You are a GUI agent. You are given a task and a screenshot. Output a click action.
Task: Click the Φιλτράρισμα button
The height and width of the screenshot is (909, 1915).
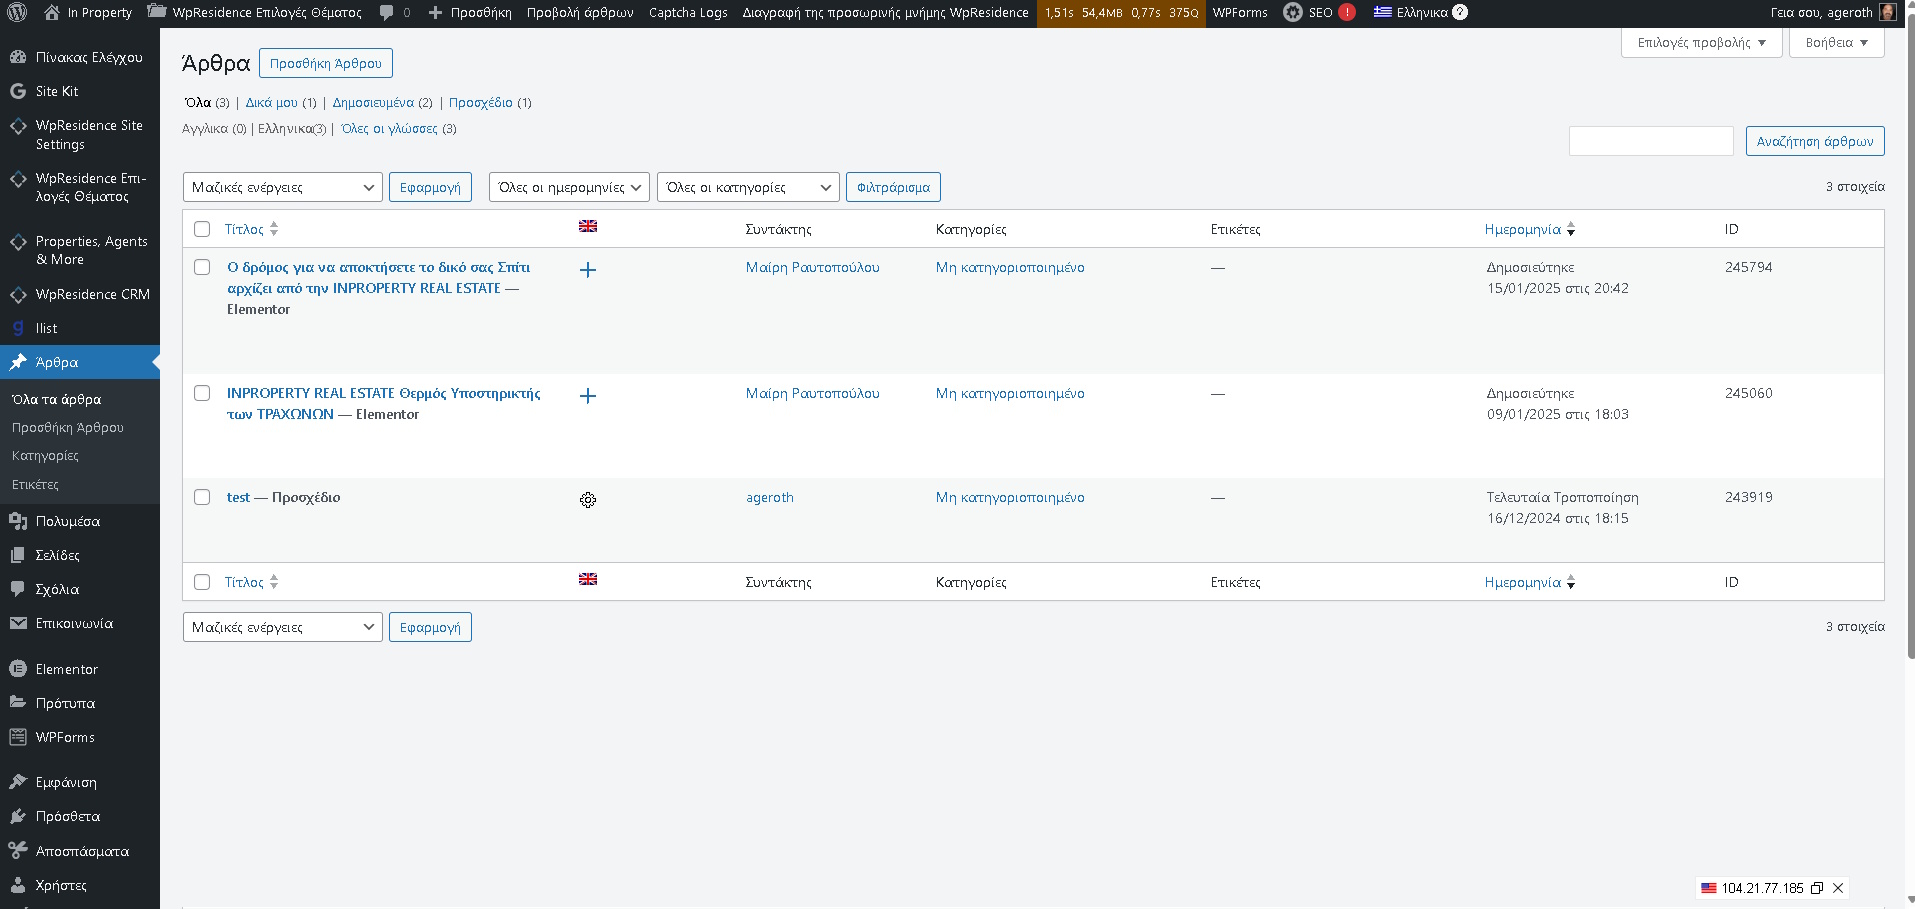[893, 187]
